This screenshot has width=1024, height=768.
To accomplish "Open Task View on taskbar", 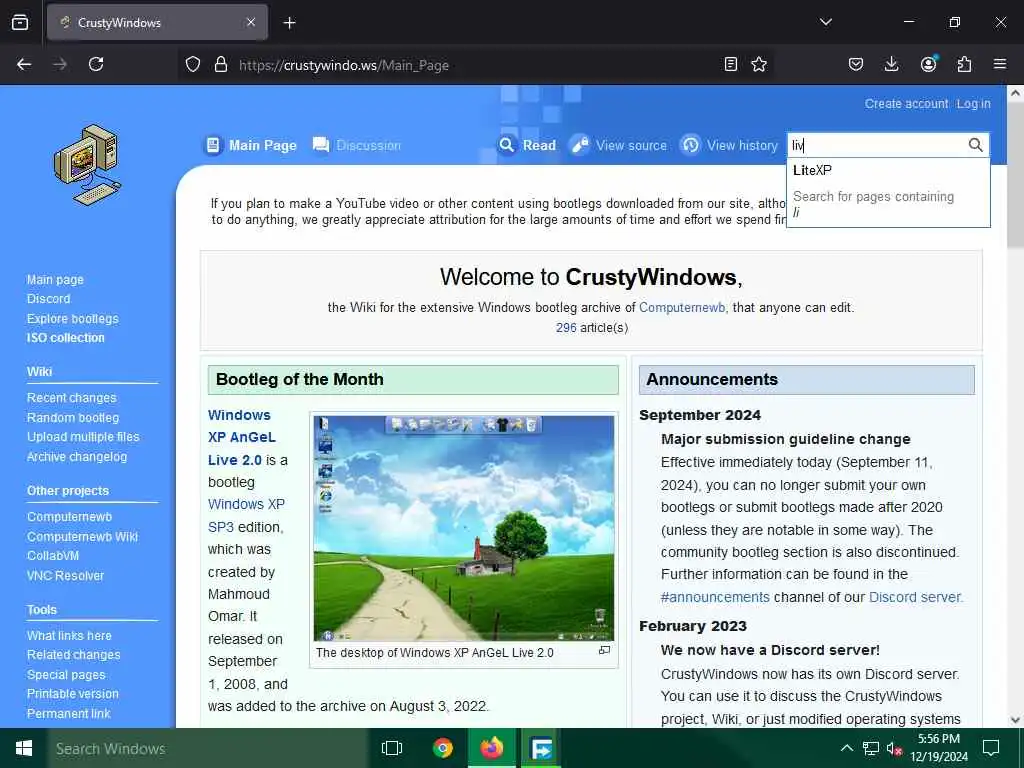I will tap(392, 748).
